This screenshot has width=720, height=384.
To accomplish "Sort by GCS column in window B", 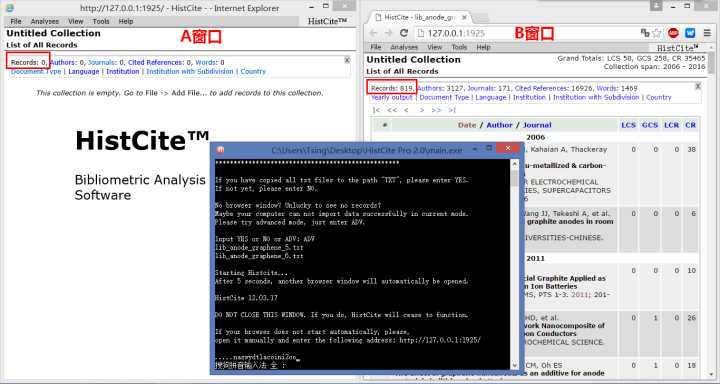I will pos(650,125).
